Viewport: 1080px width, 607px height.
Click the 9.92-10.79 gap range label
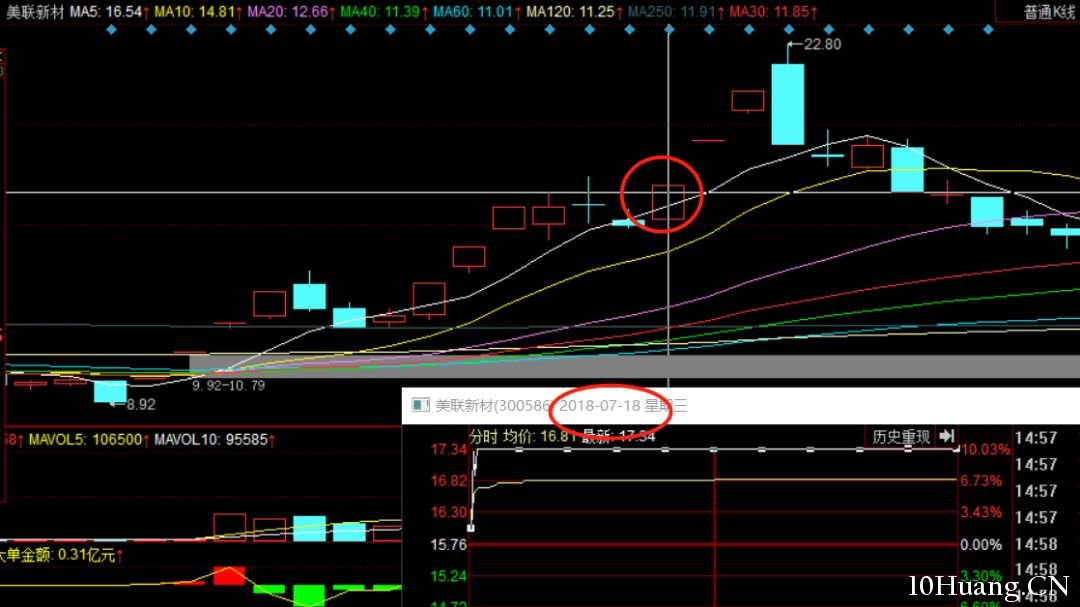point(228,386)
